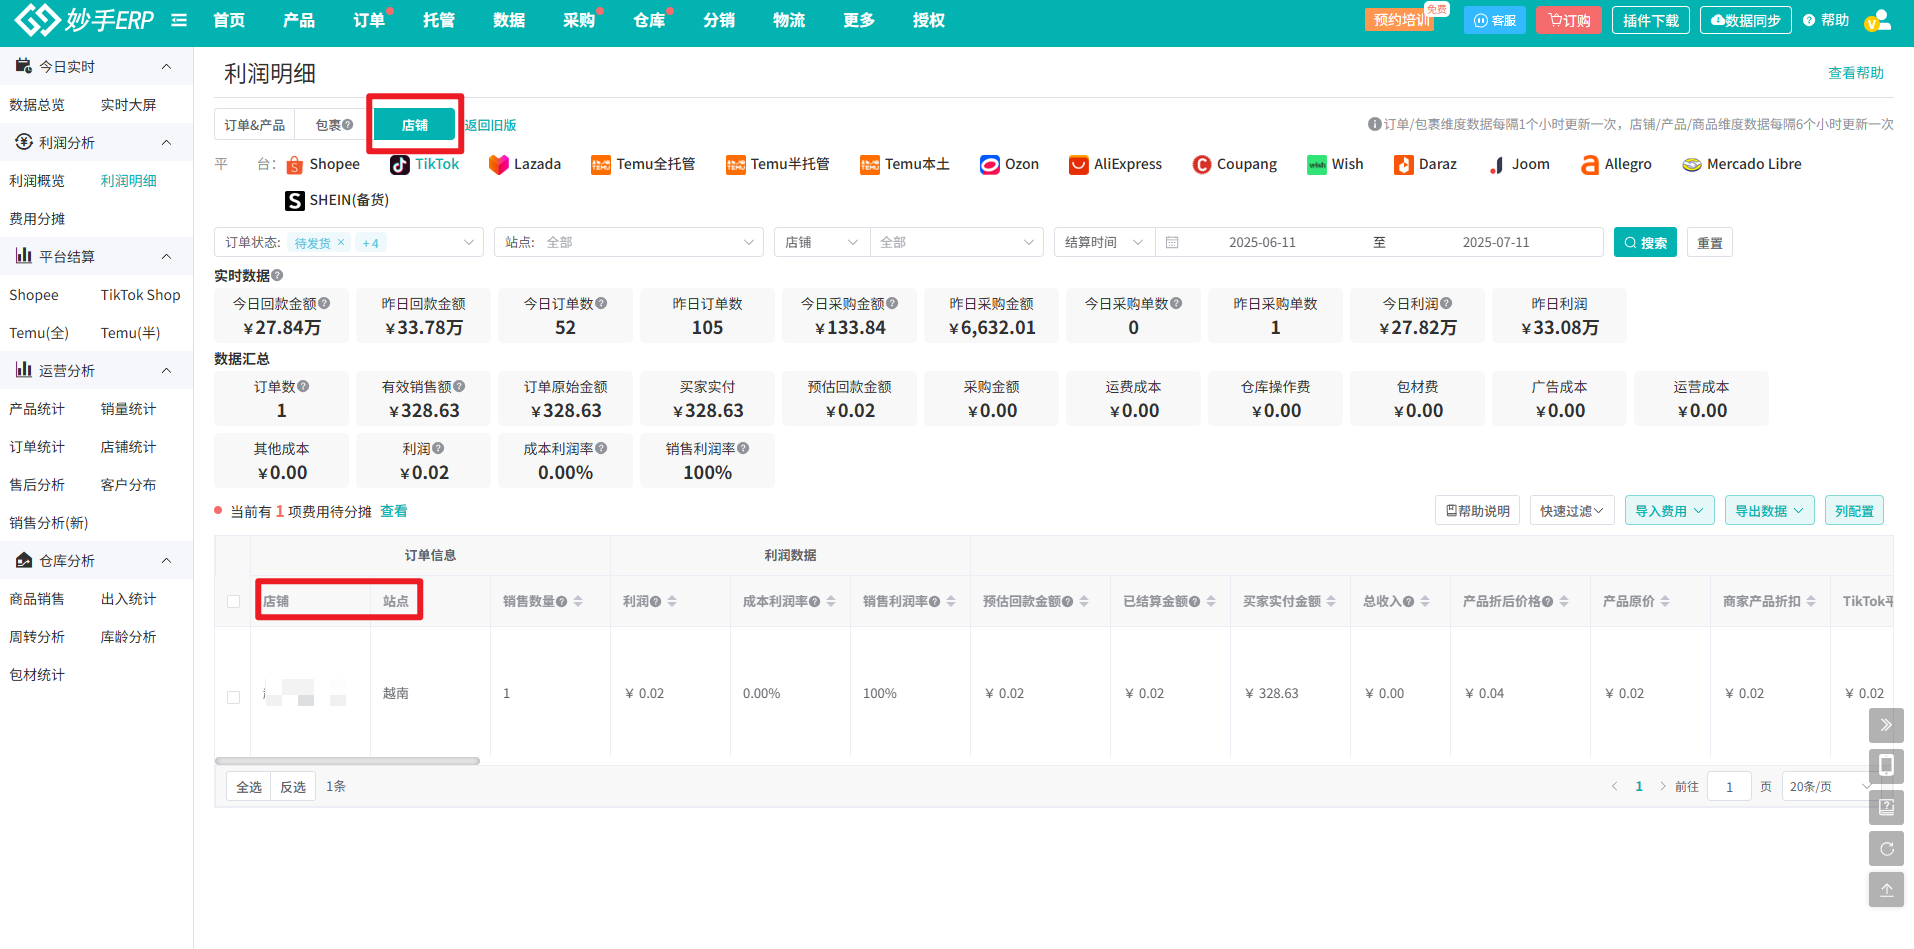Remove the 待发货 status tag
This screenshot has width=1914, height=949.
click(x=341, y=243)
